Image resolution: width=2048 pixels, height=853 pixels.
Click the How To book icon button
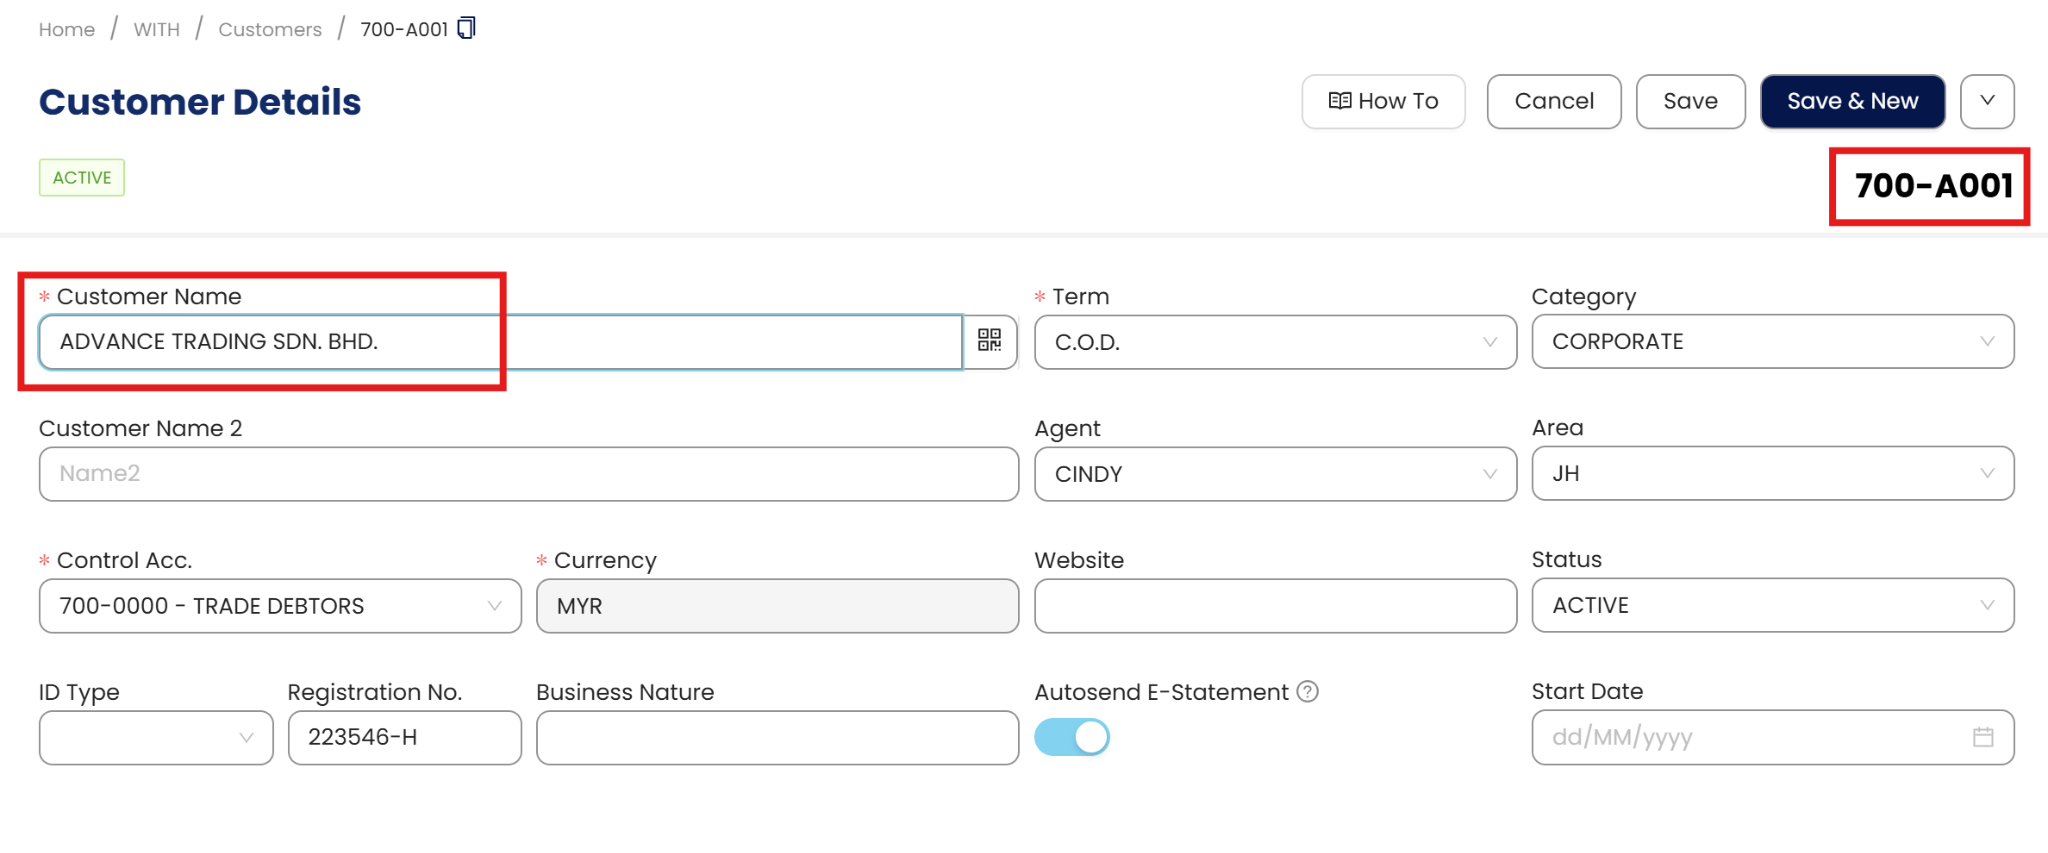tap(1383, 101)
